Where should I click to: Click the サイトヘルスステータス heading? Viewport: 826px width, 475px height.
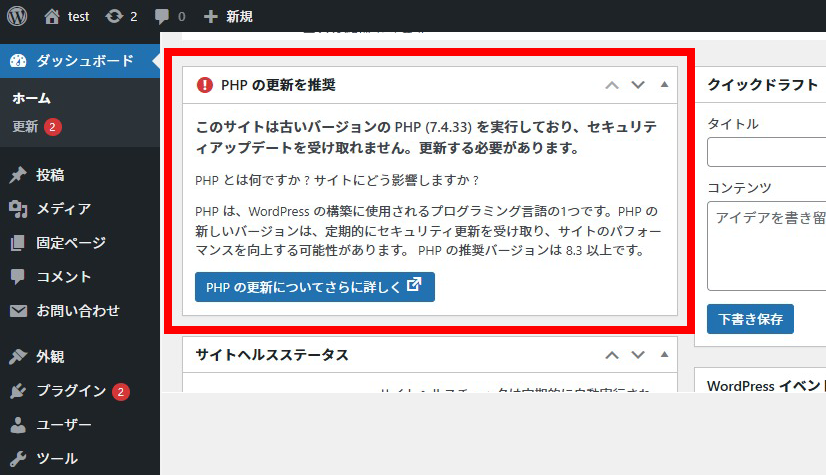pyautogui.click(x=272, y=355)
